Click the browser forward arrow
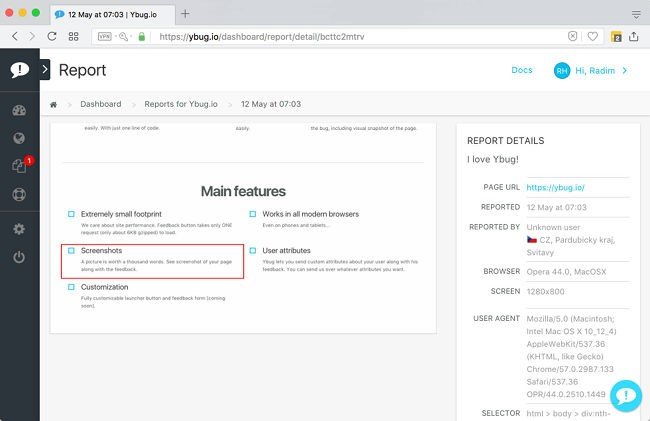Image resolution: width=650 pixels, height=421 pixels. [32, 36]
